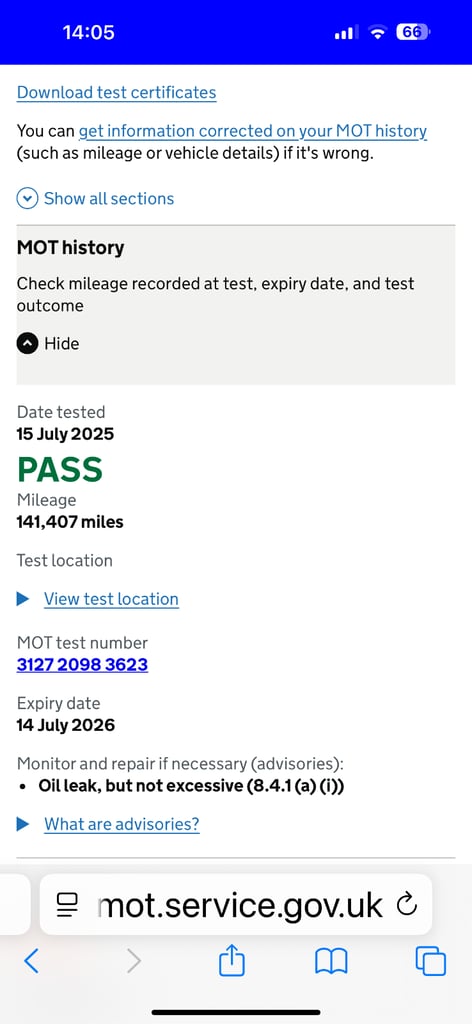The height and width of the screenshot is (1024, 472).
Task: Open the Safari tabs overview icon
Action: point(431,961)
